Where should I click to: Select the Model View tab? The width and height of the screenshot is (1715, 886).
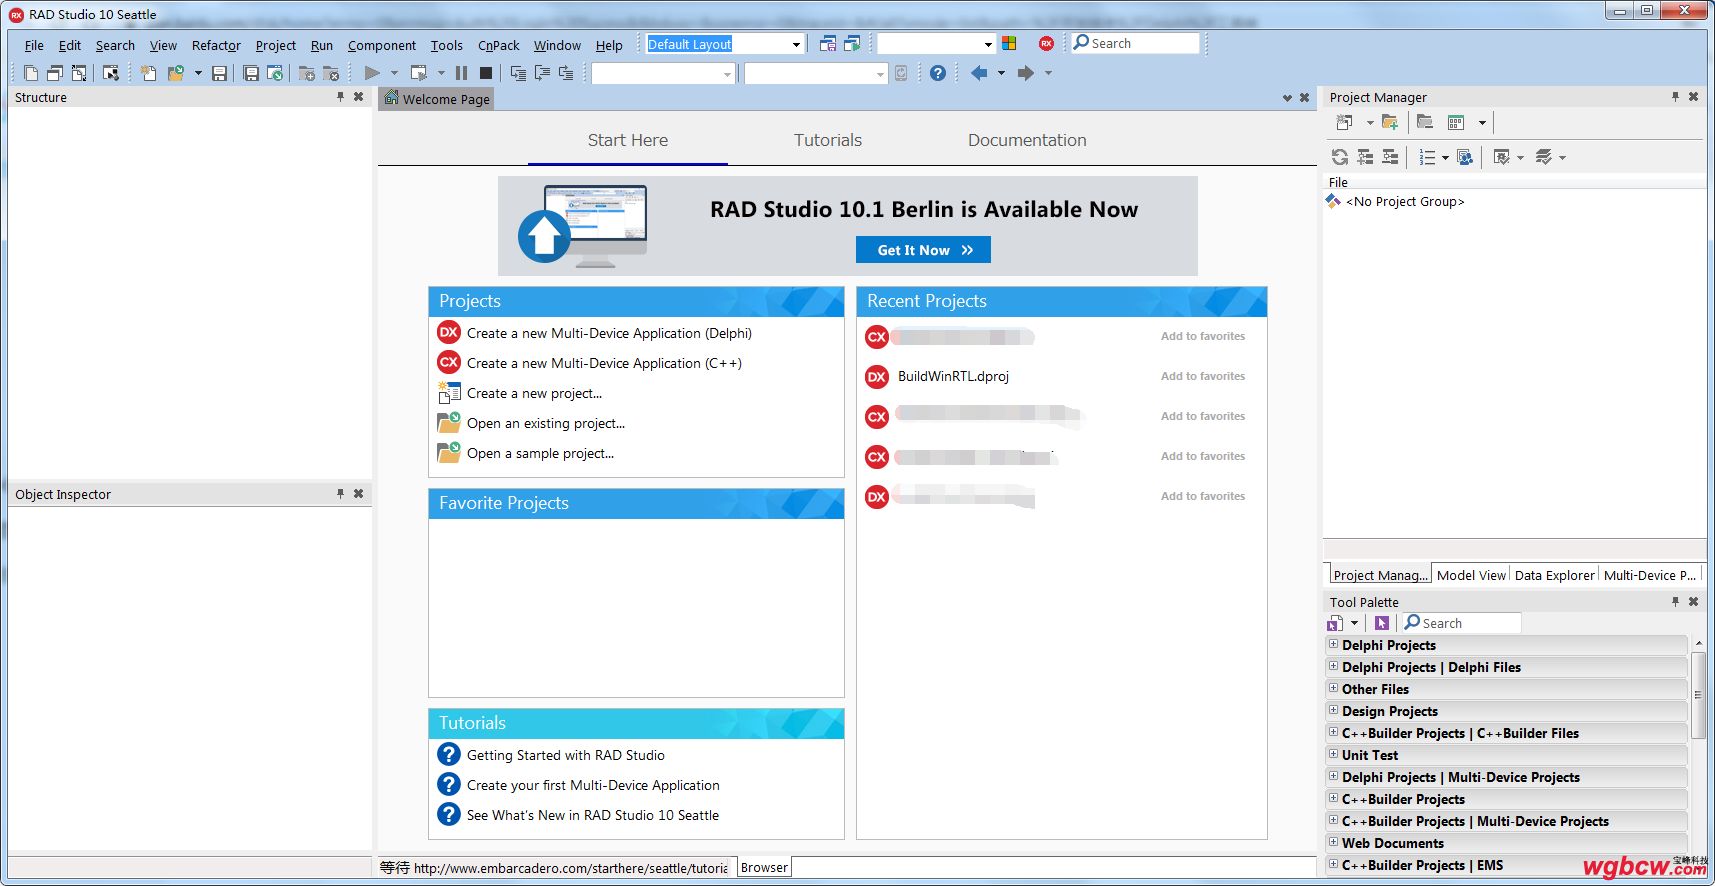[1471, 575]
